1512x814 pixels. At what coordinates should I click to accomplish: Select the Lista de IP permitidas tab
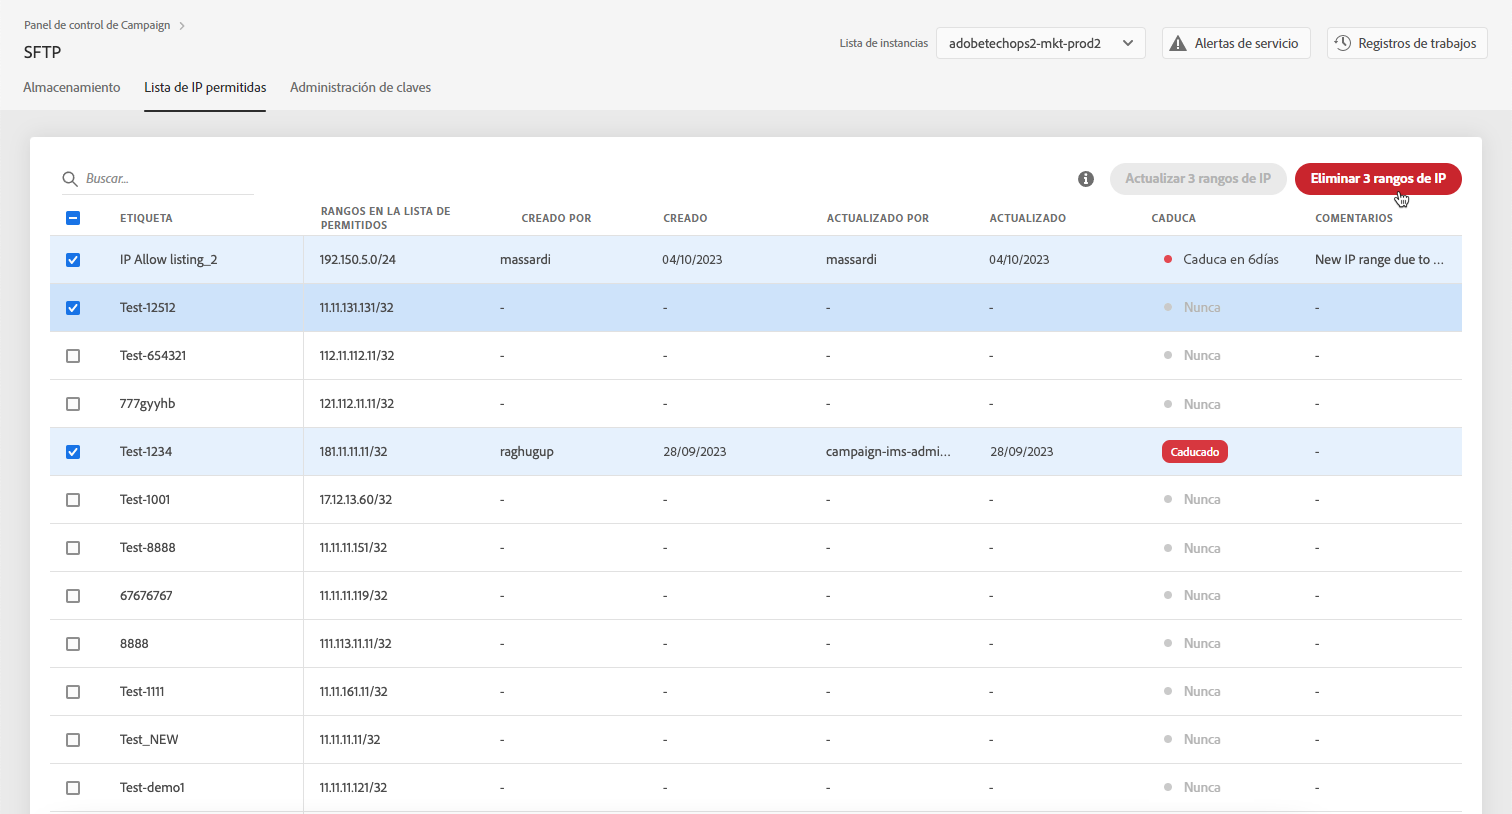(x=205, y=88)
